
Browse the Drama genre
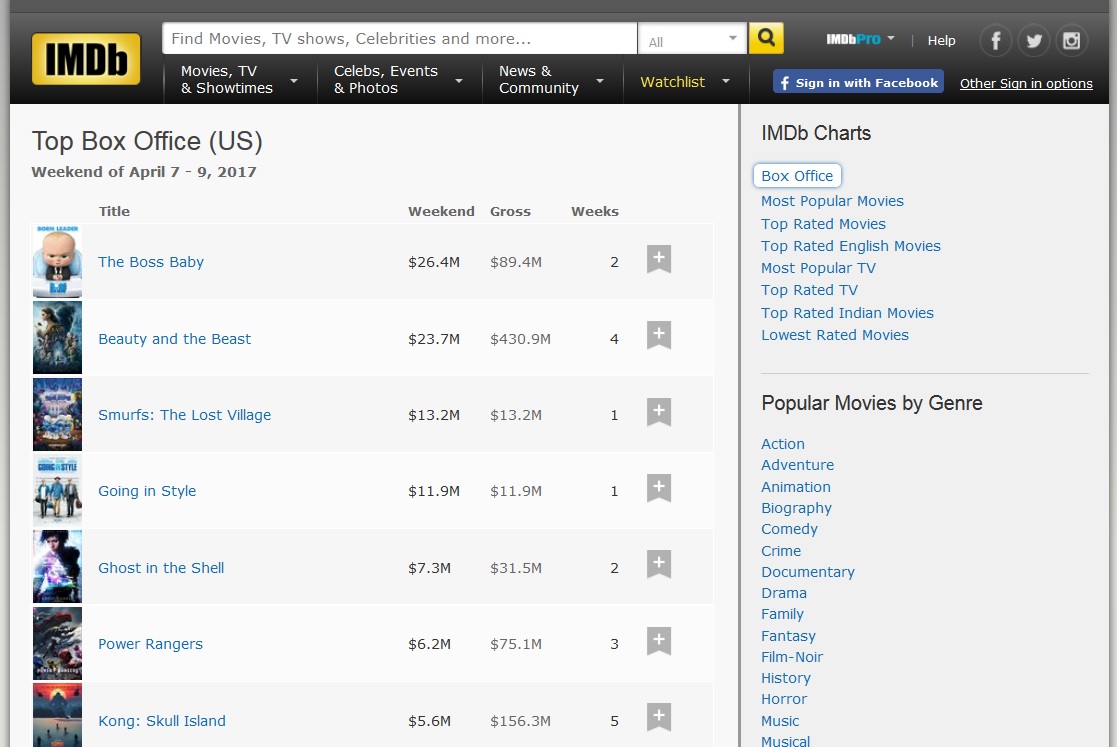pyautogui.click(x=784, y=593)
